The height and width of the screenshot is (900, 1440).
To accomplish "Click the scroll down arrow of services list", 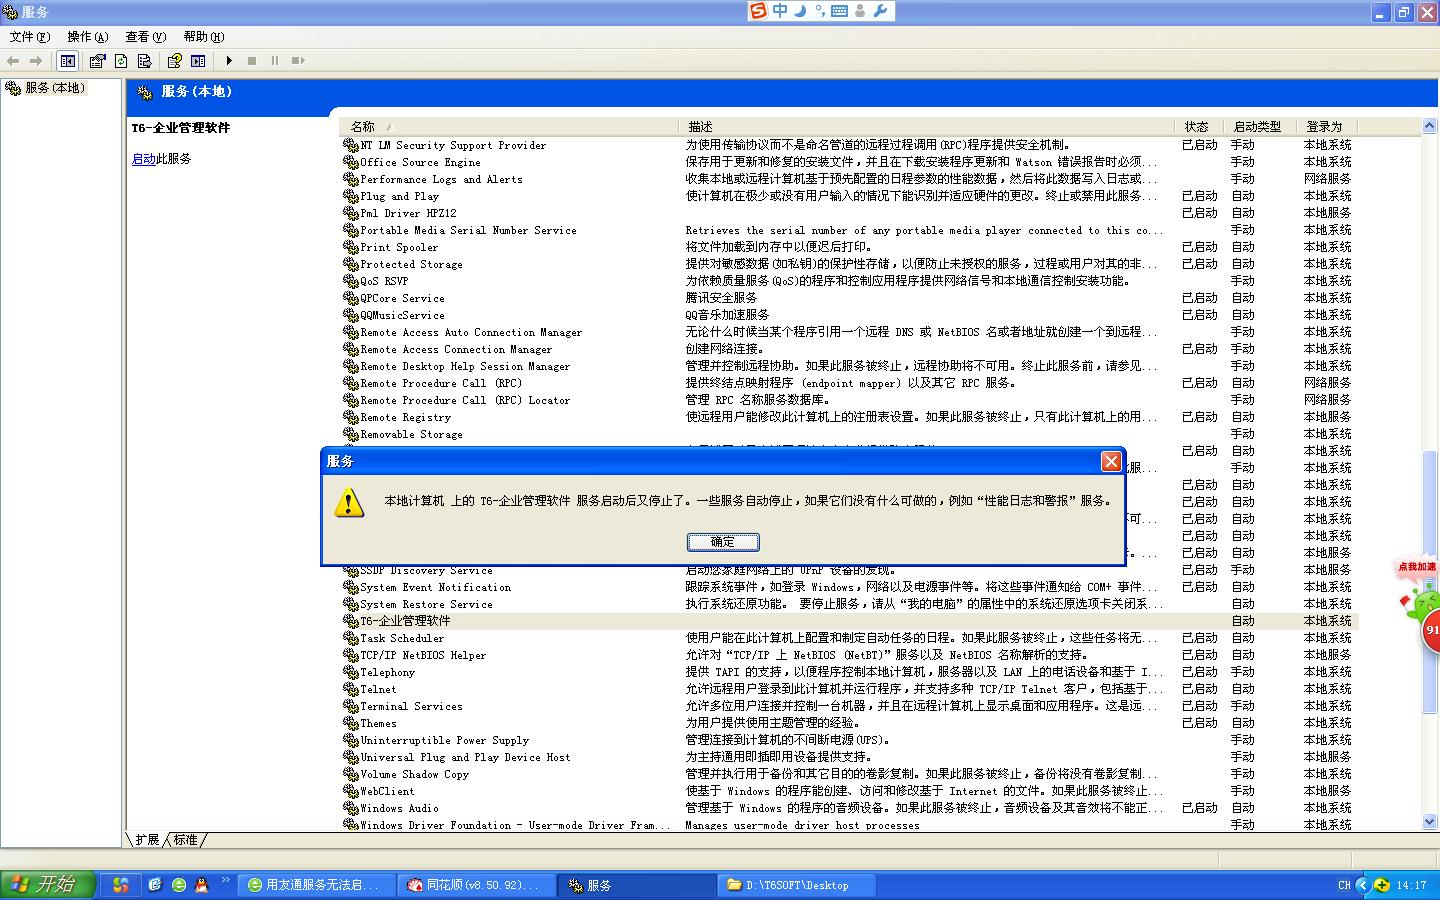I will click(1429, 822).
